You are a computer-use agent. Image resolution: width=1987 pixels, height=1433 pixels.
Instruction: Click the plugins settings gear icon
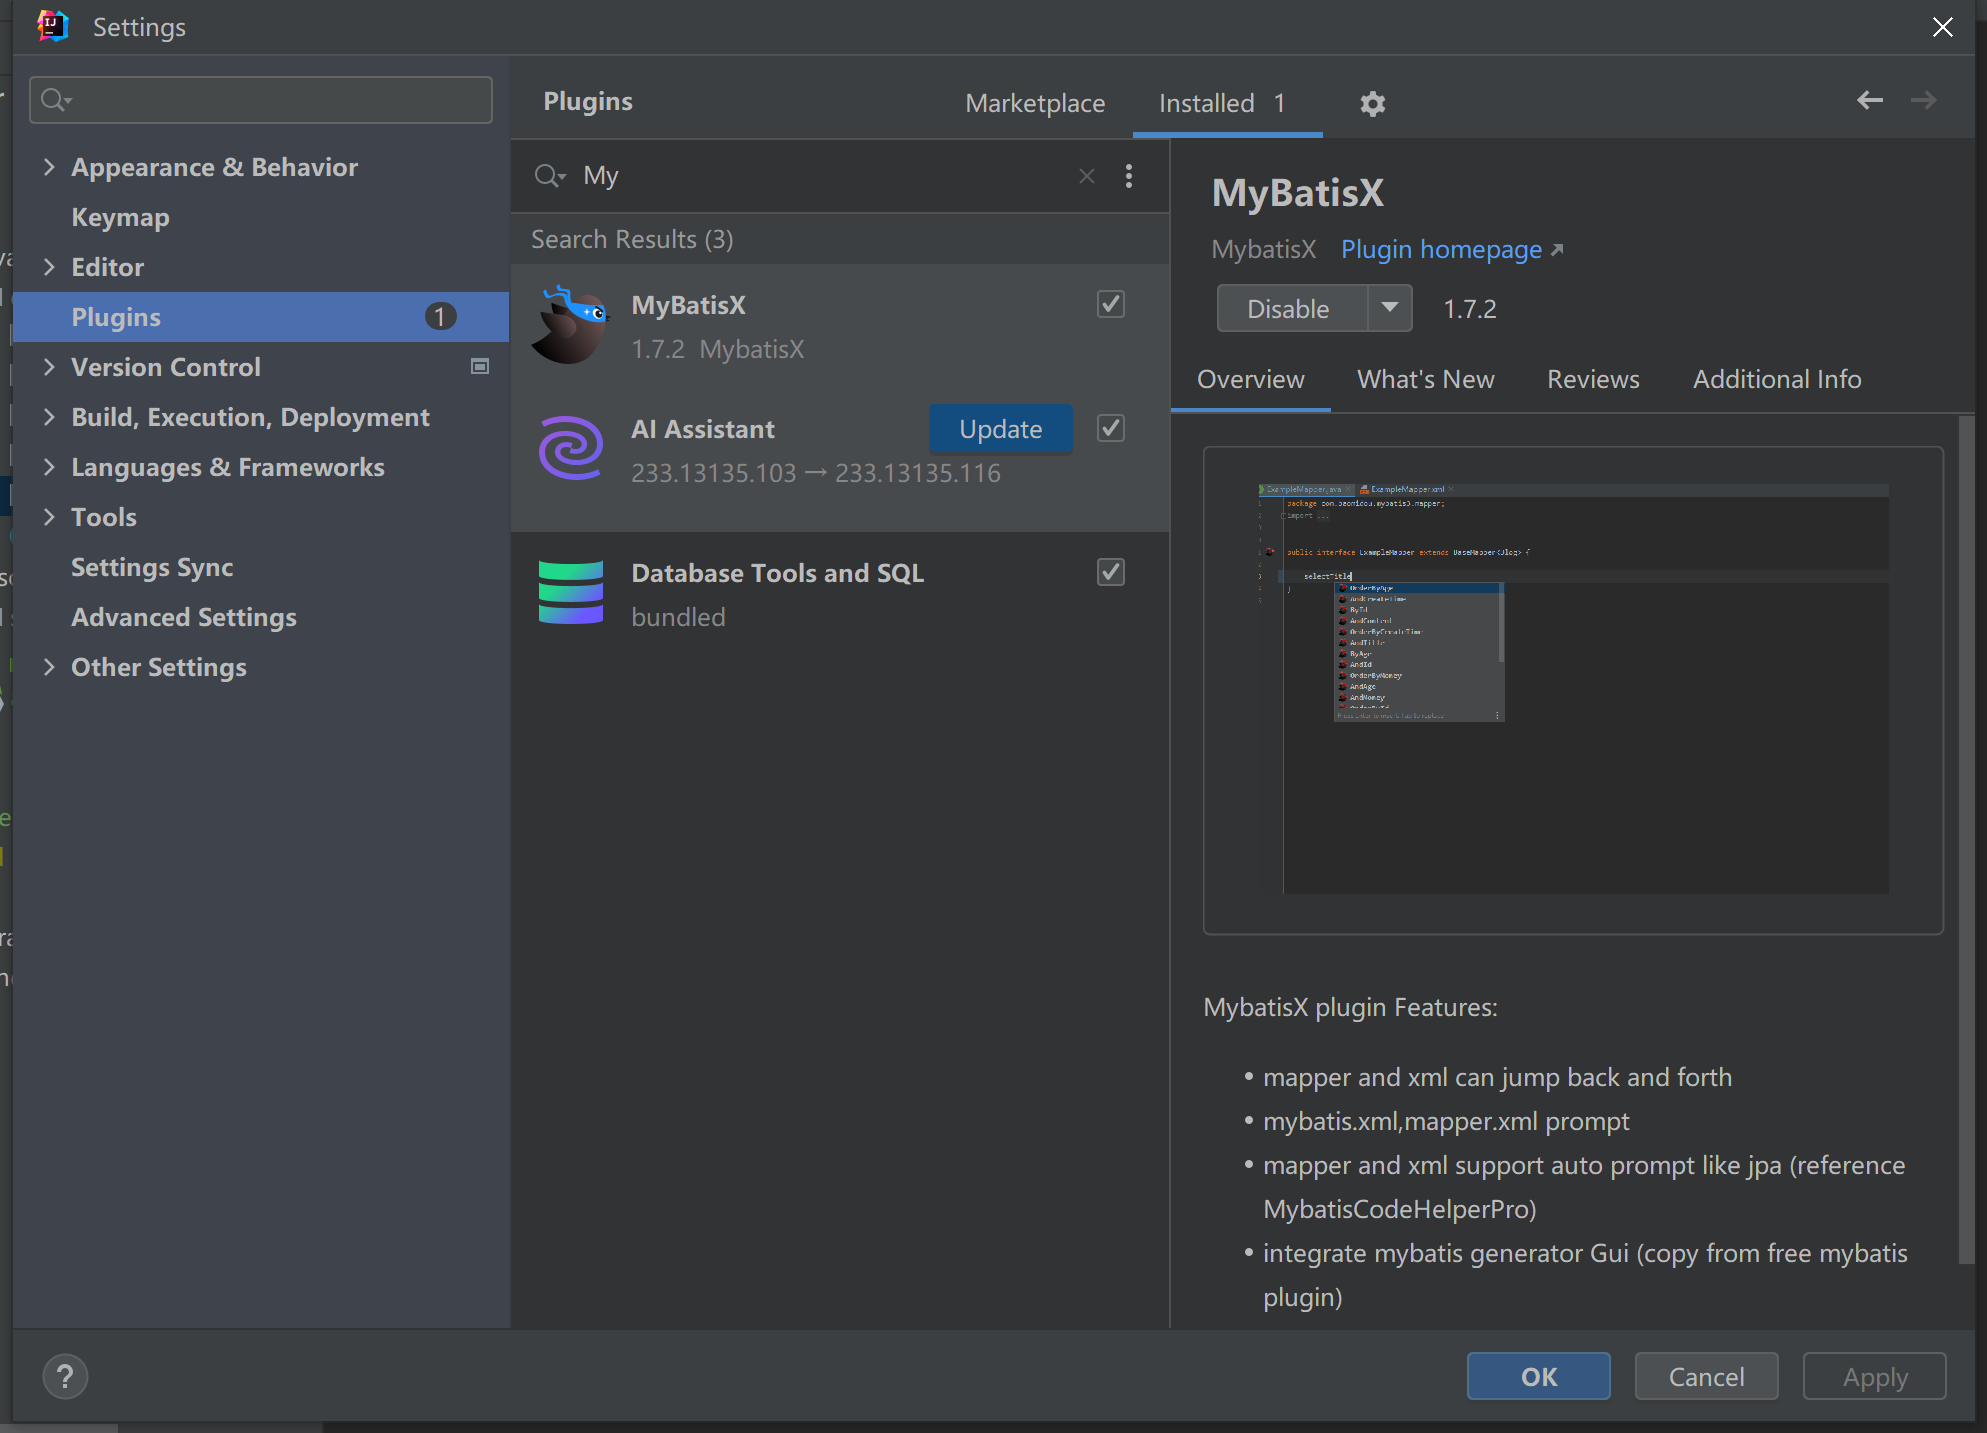pyautogui.click(x=1372, y=103)
